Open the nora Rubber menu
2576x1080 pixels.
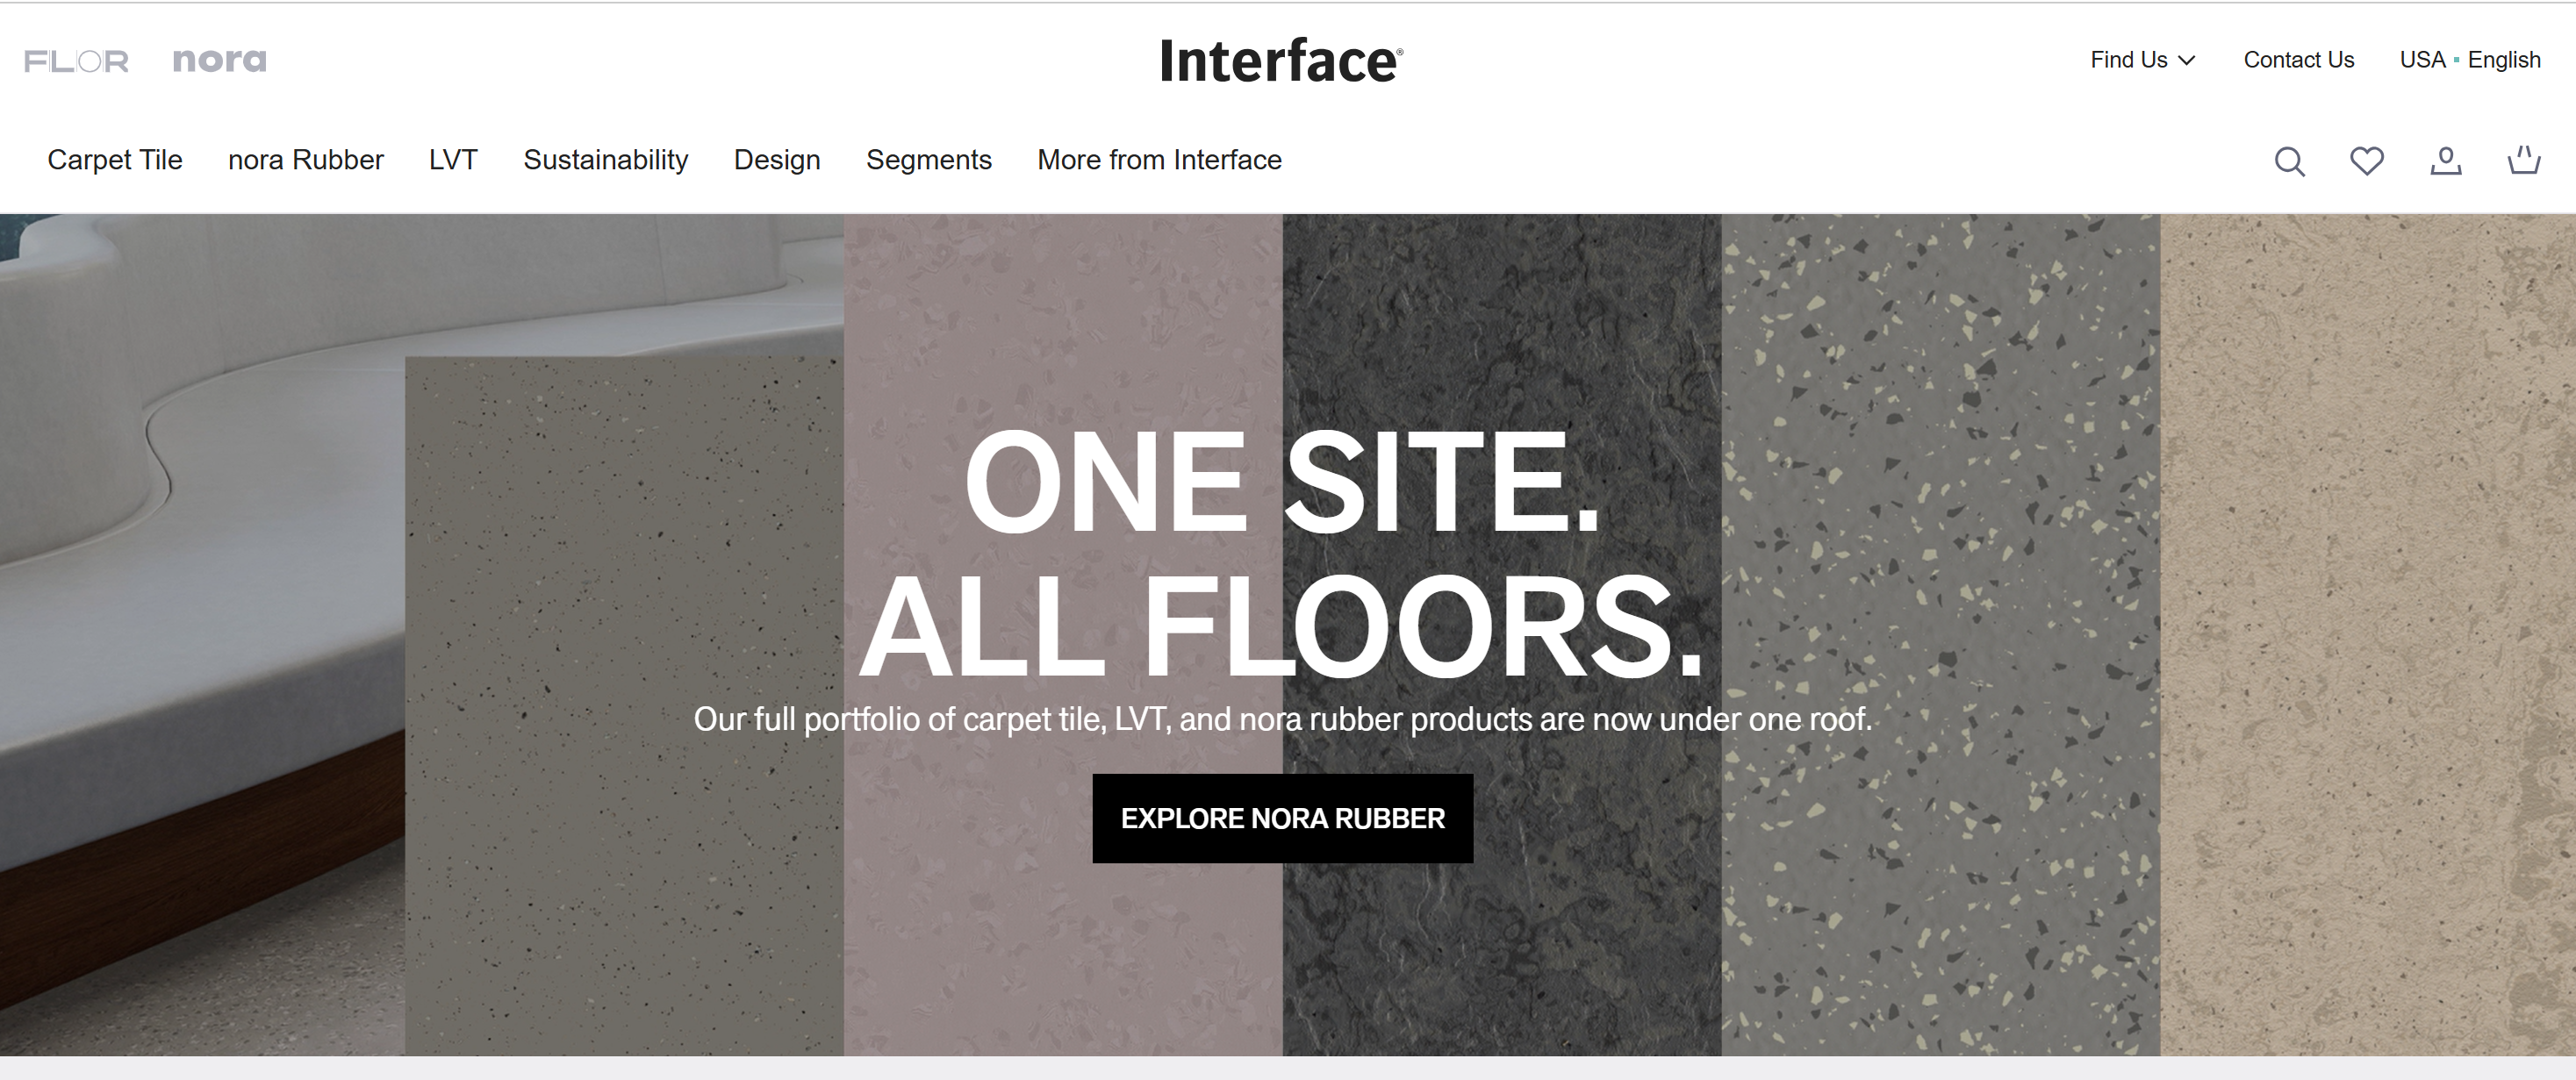[305, 160]
